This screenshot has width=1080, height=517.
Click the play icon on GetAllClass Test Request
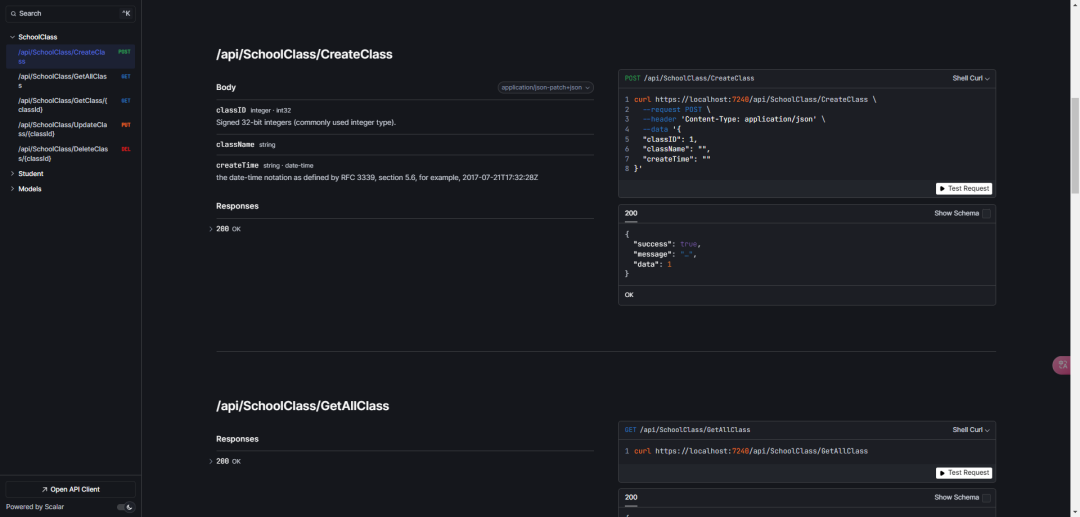942,473
